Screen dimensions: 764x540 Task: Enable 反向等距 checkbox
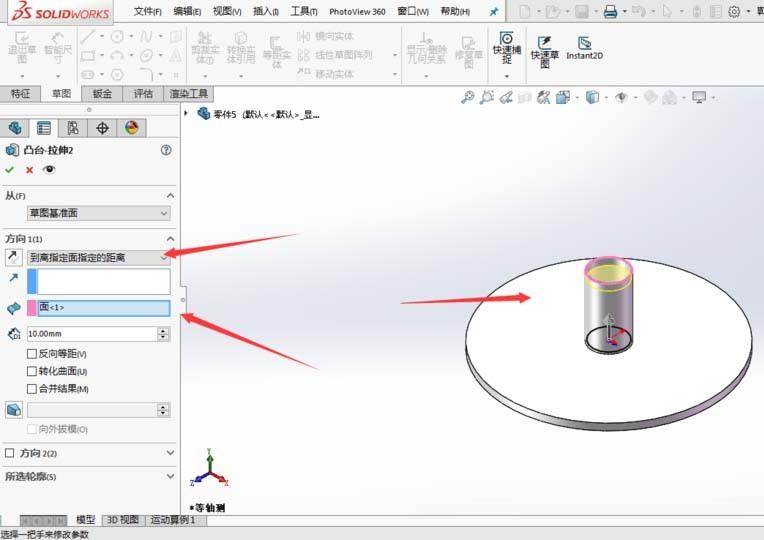tap(32, 353)
